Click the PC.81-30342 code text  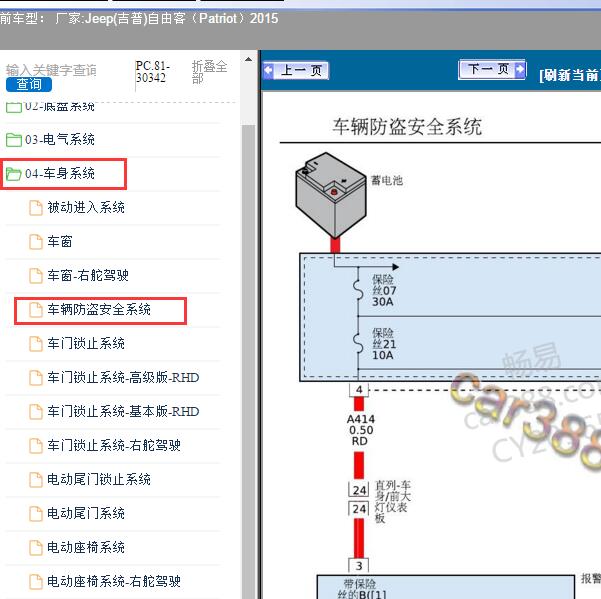pos(152,72)
